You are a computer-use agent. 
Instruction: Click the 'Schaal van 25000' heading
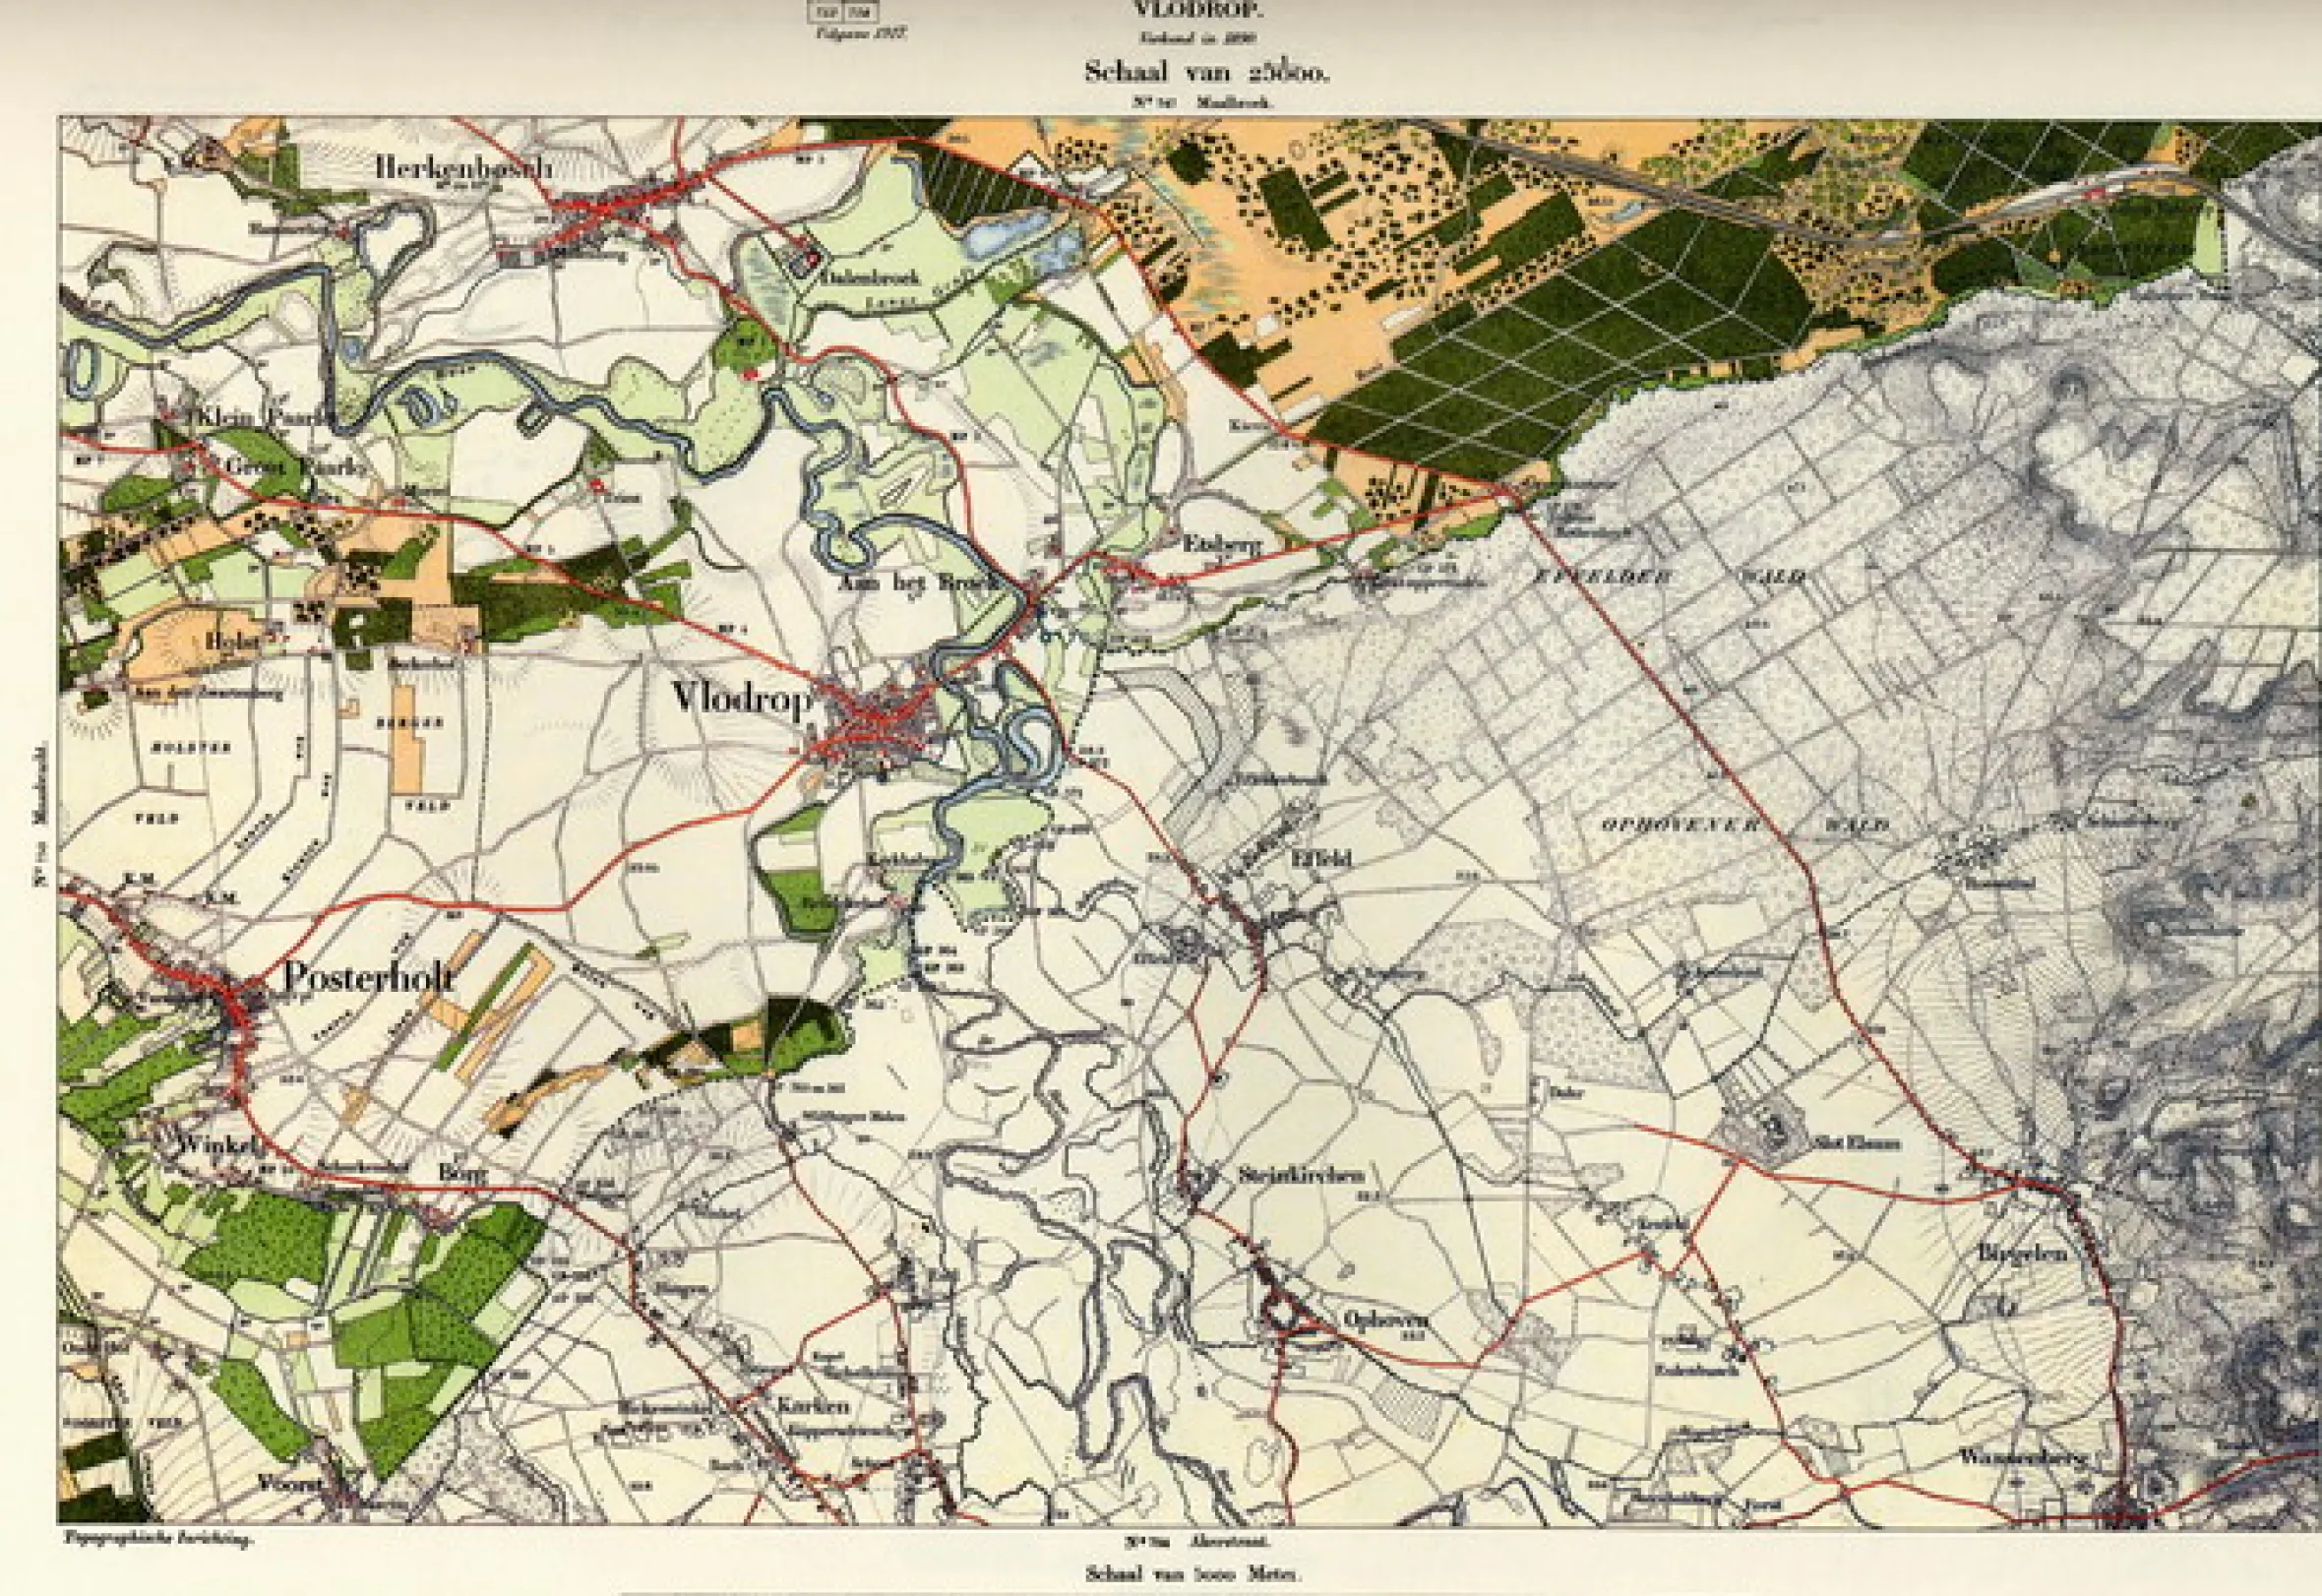1207,72
